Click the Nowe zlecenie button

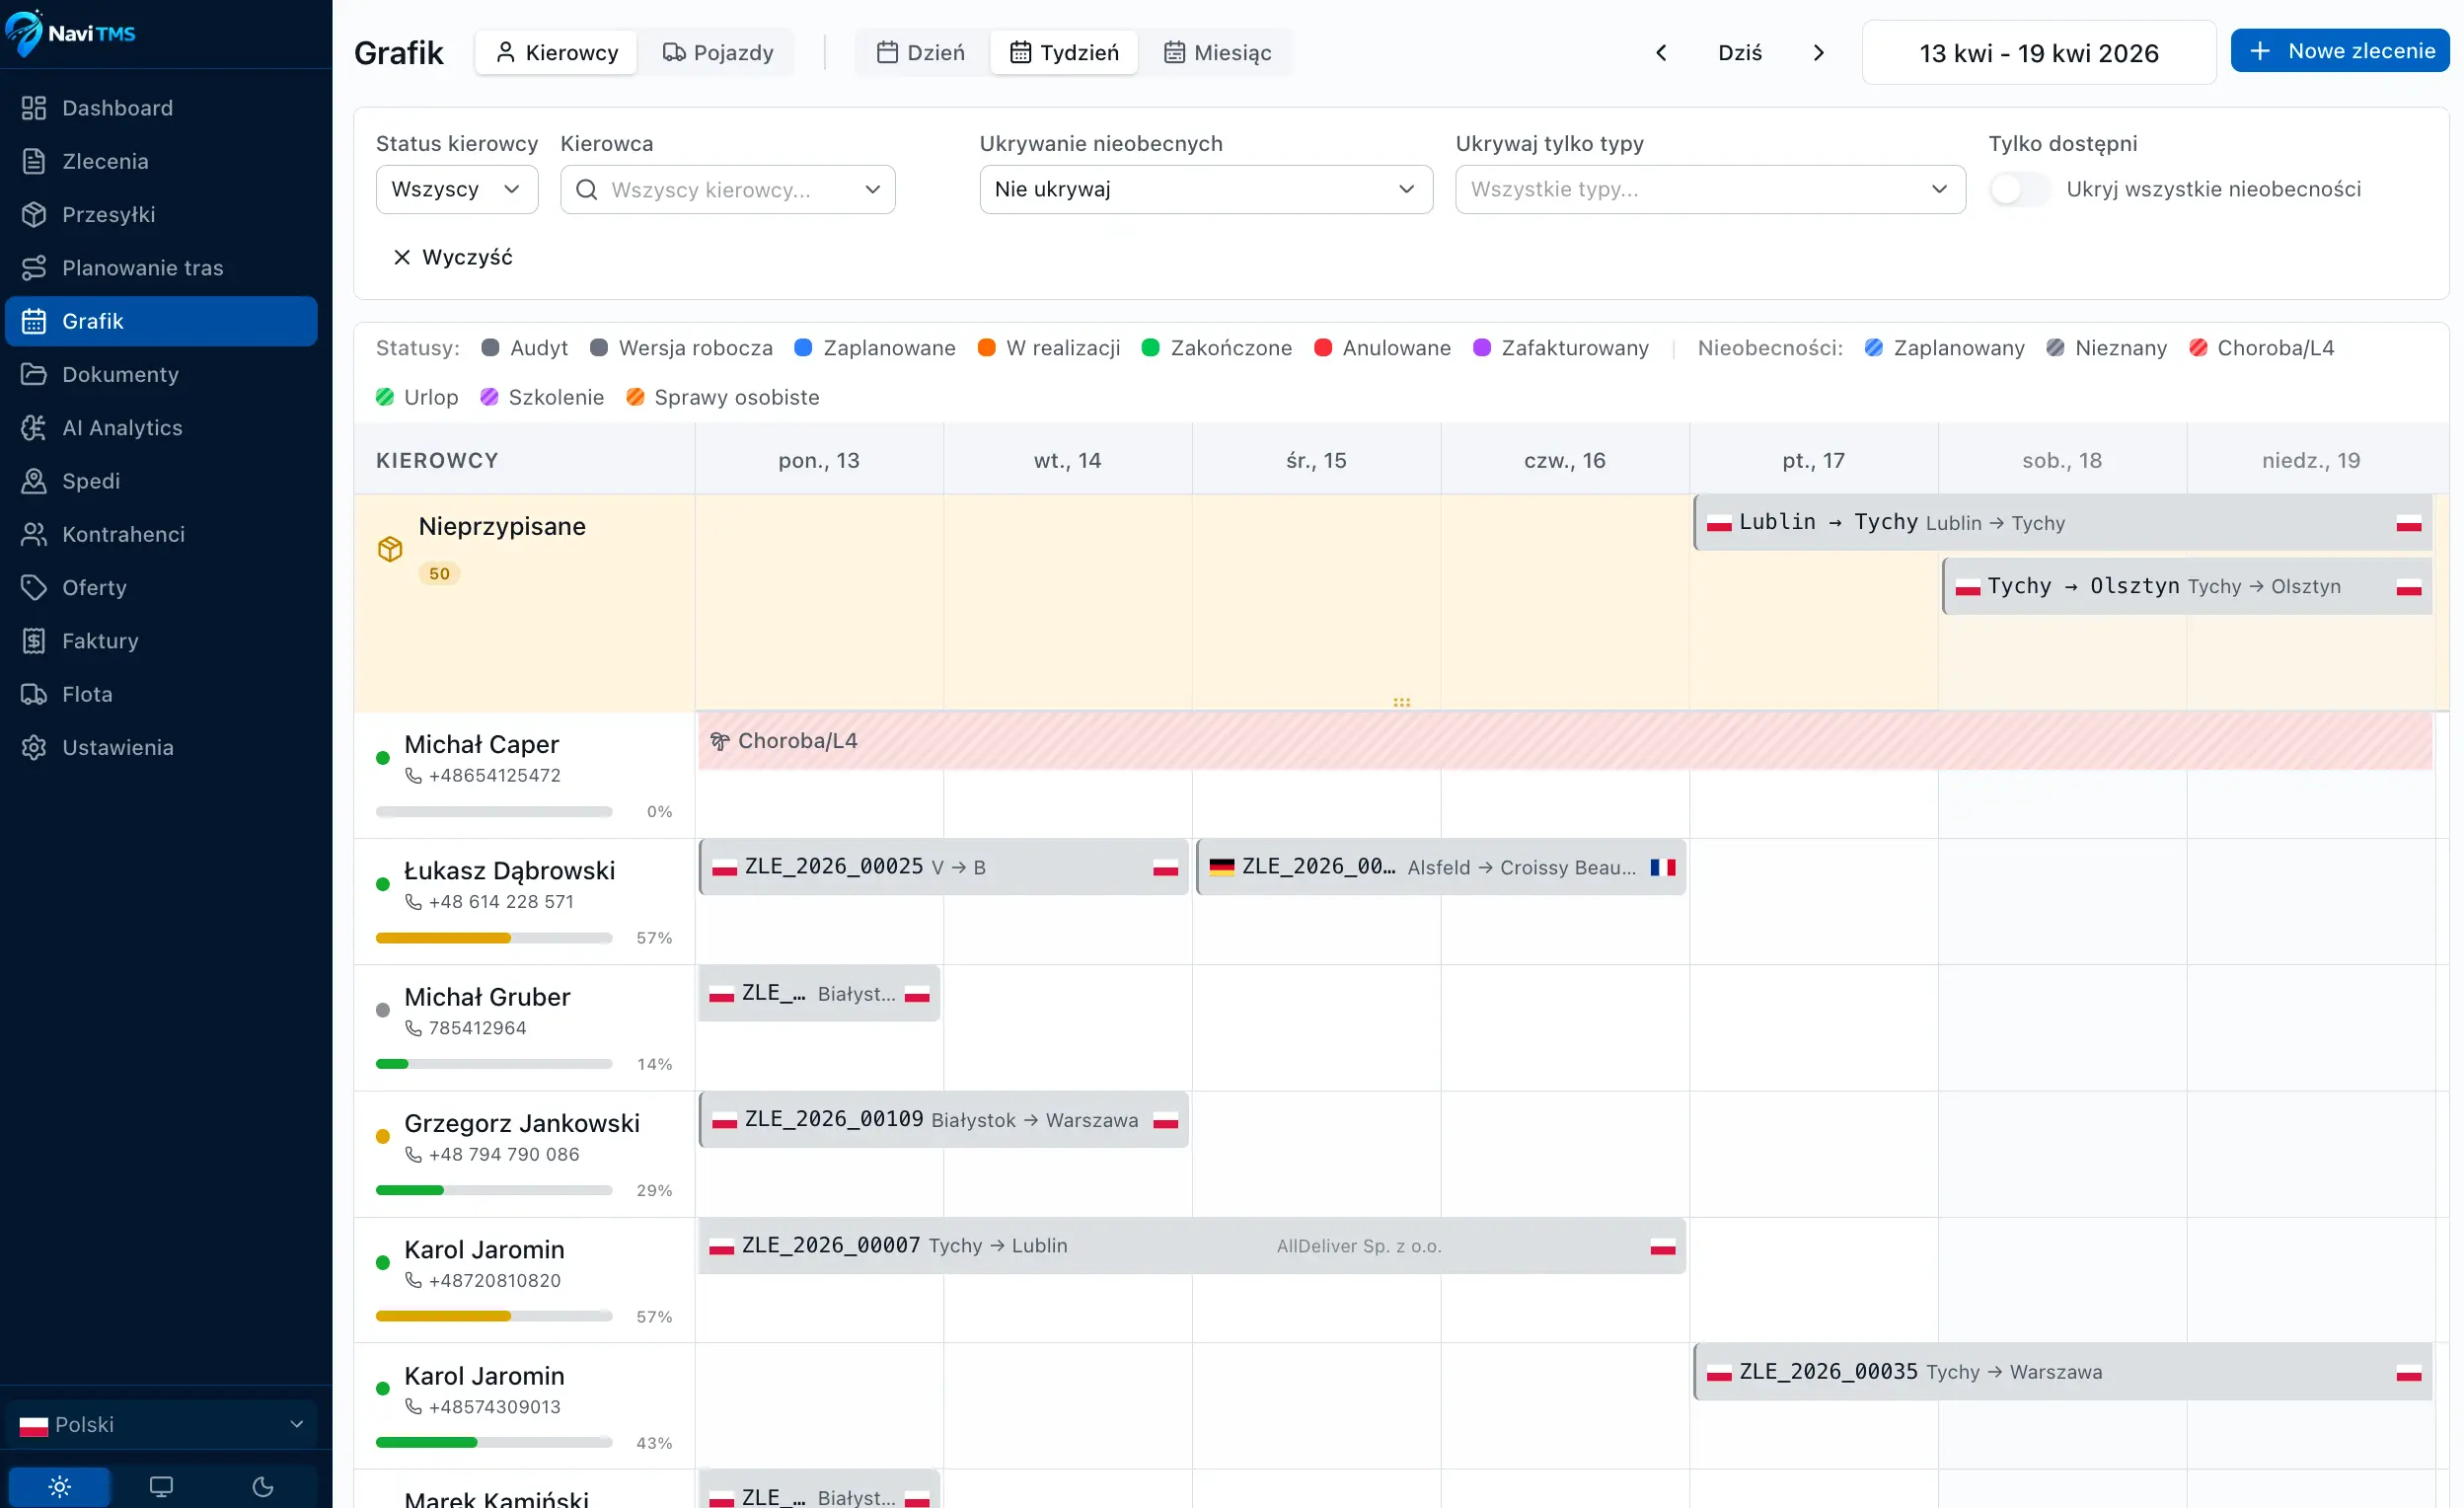click(x=2340, y=51)
